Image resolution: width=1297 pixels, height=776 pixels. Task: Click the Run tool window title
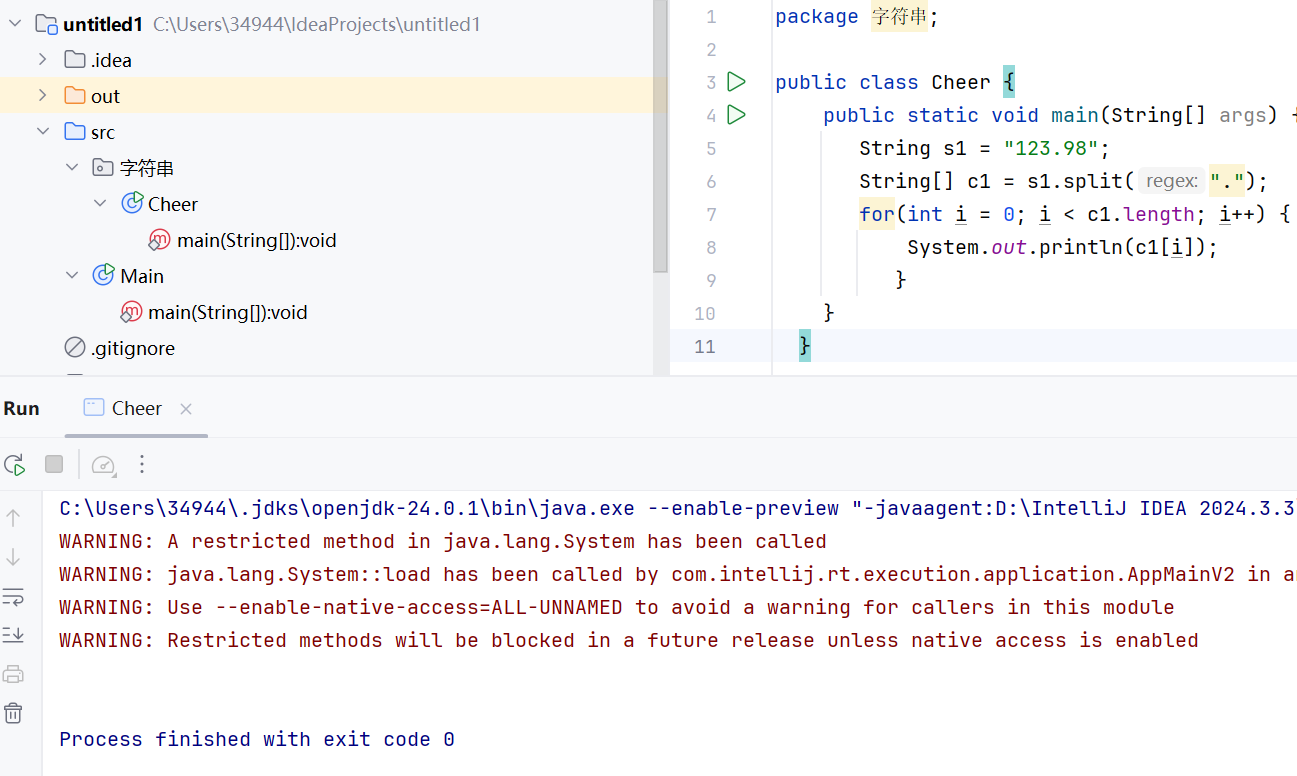coord(22,408)
